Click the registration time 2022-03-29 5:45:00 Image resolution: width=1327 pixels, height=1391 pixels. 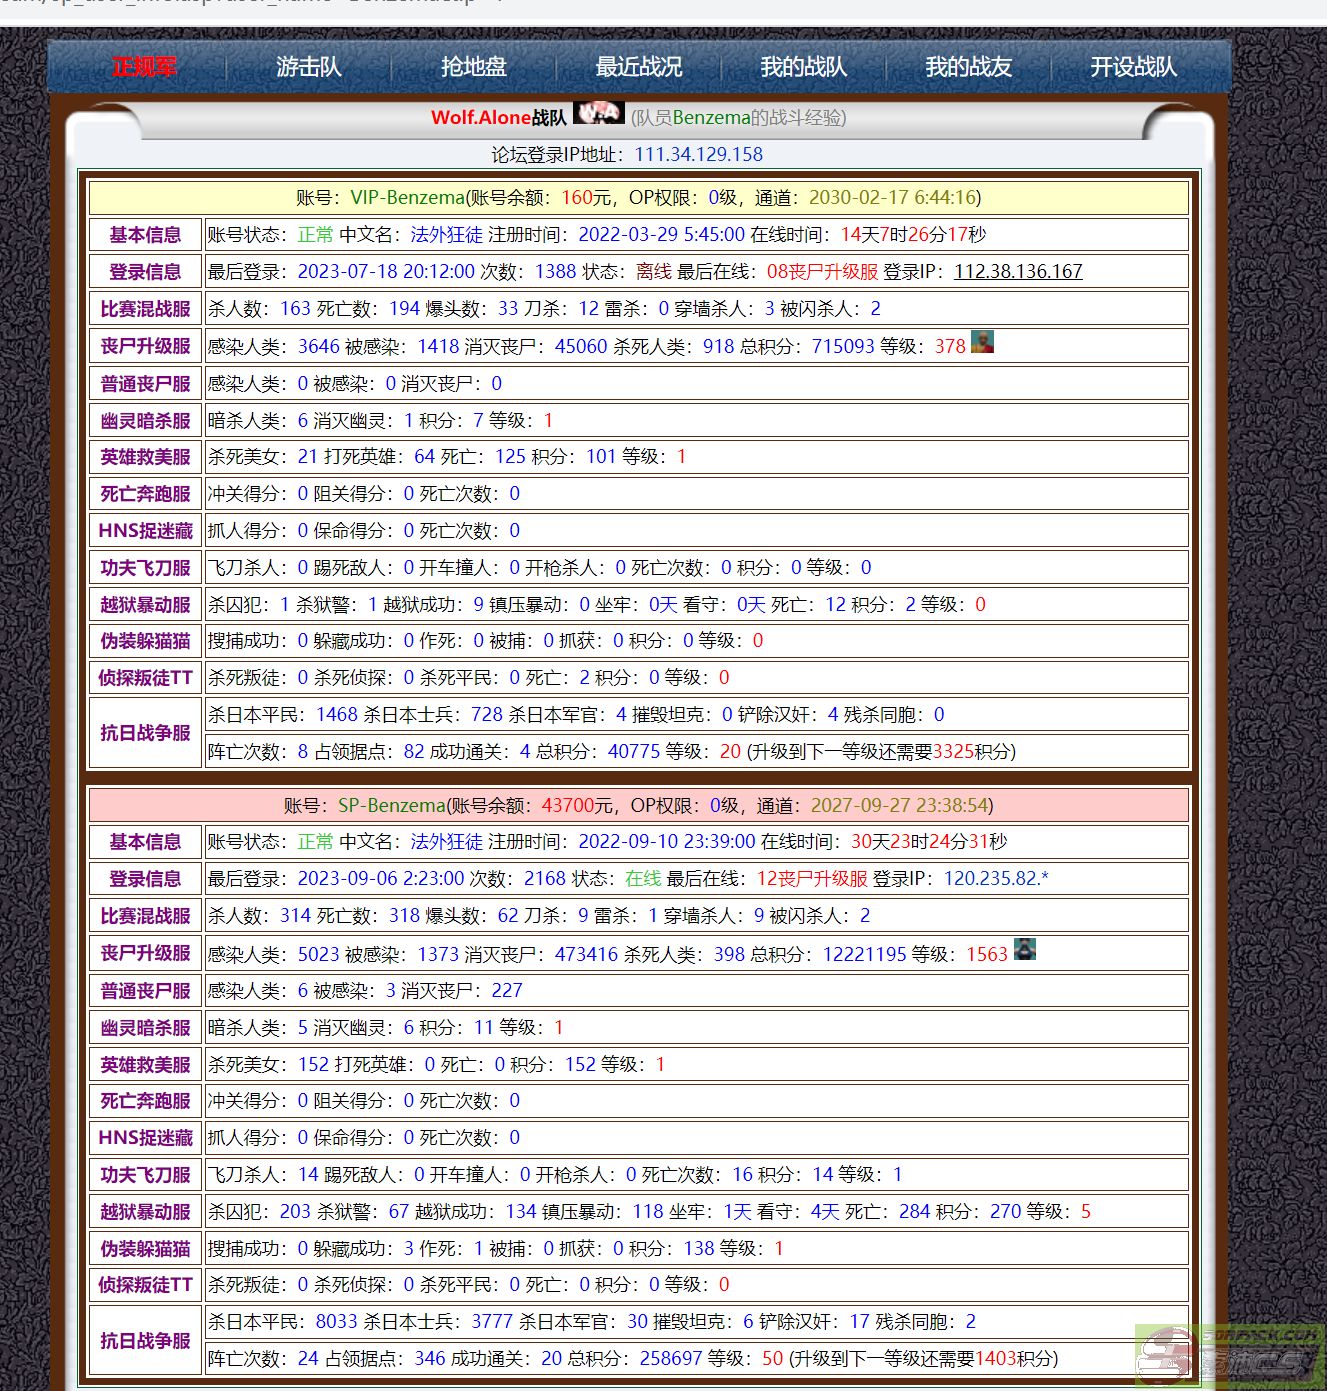click(x=662, y=234)
